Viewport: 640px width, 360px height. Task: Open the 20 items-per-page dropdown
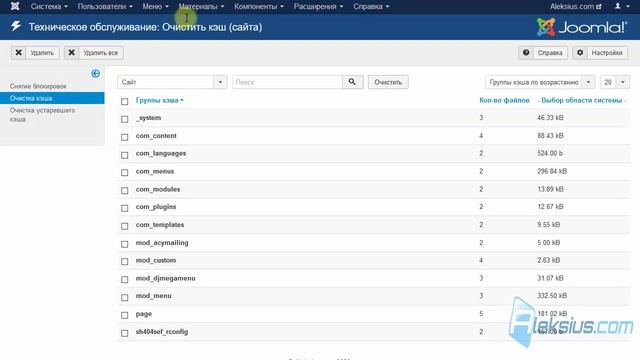[x=614, y=82]
